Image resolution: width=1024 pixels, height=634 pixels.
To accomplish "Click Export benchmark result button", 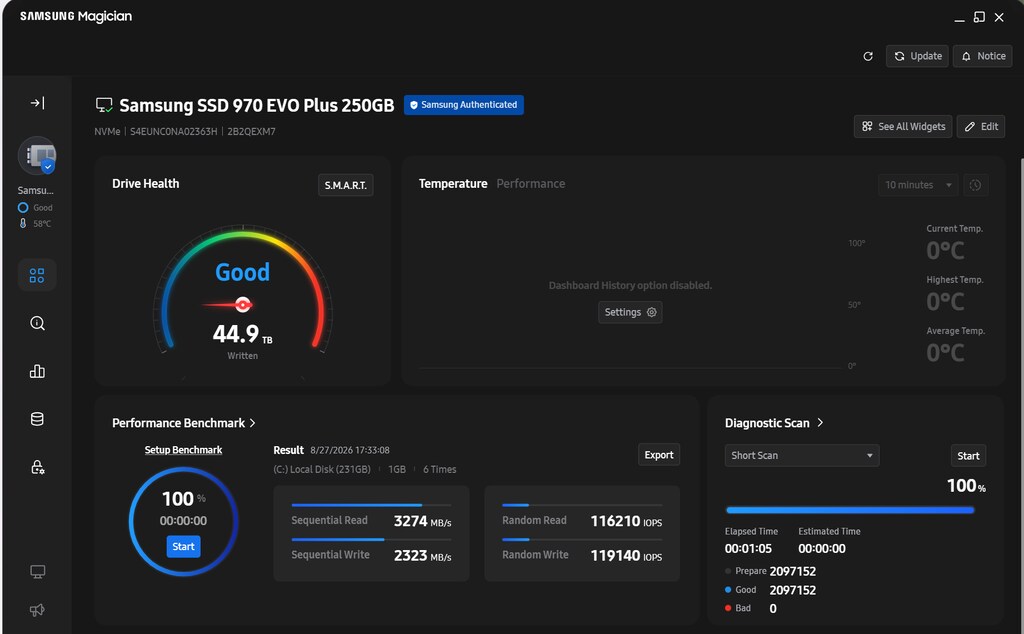I will pyautogui.click(x=659, y=455).
